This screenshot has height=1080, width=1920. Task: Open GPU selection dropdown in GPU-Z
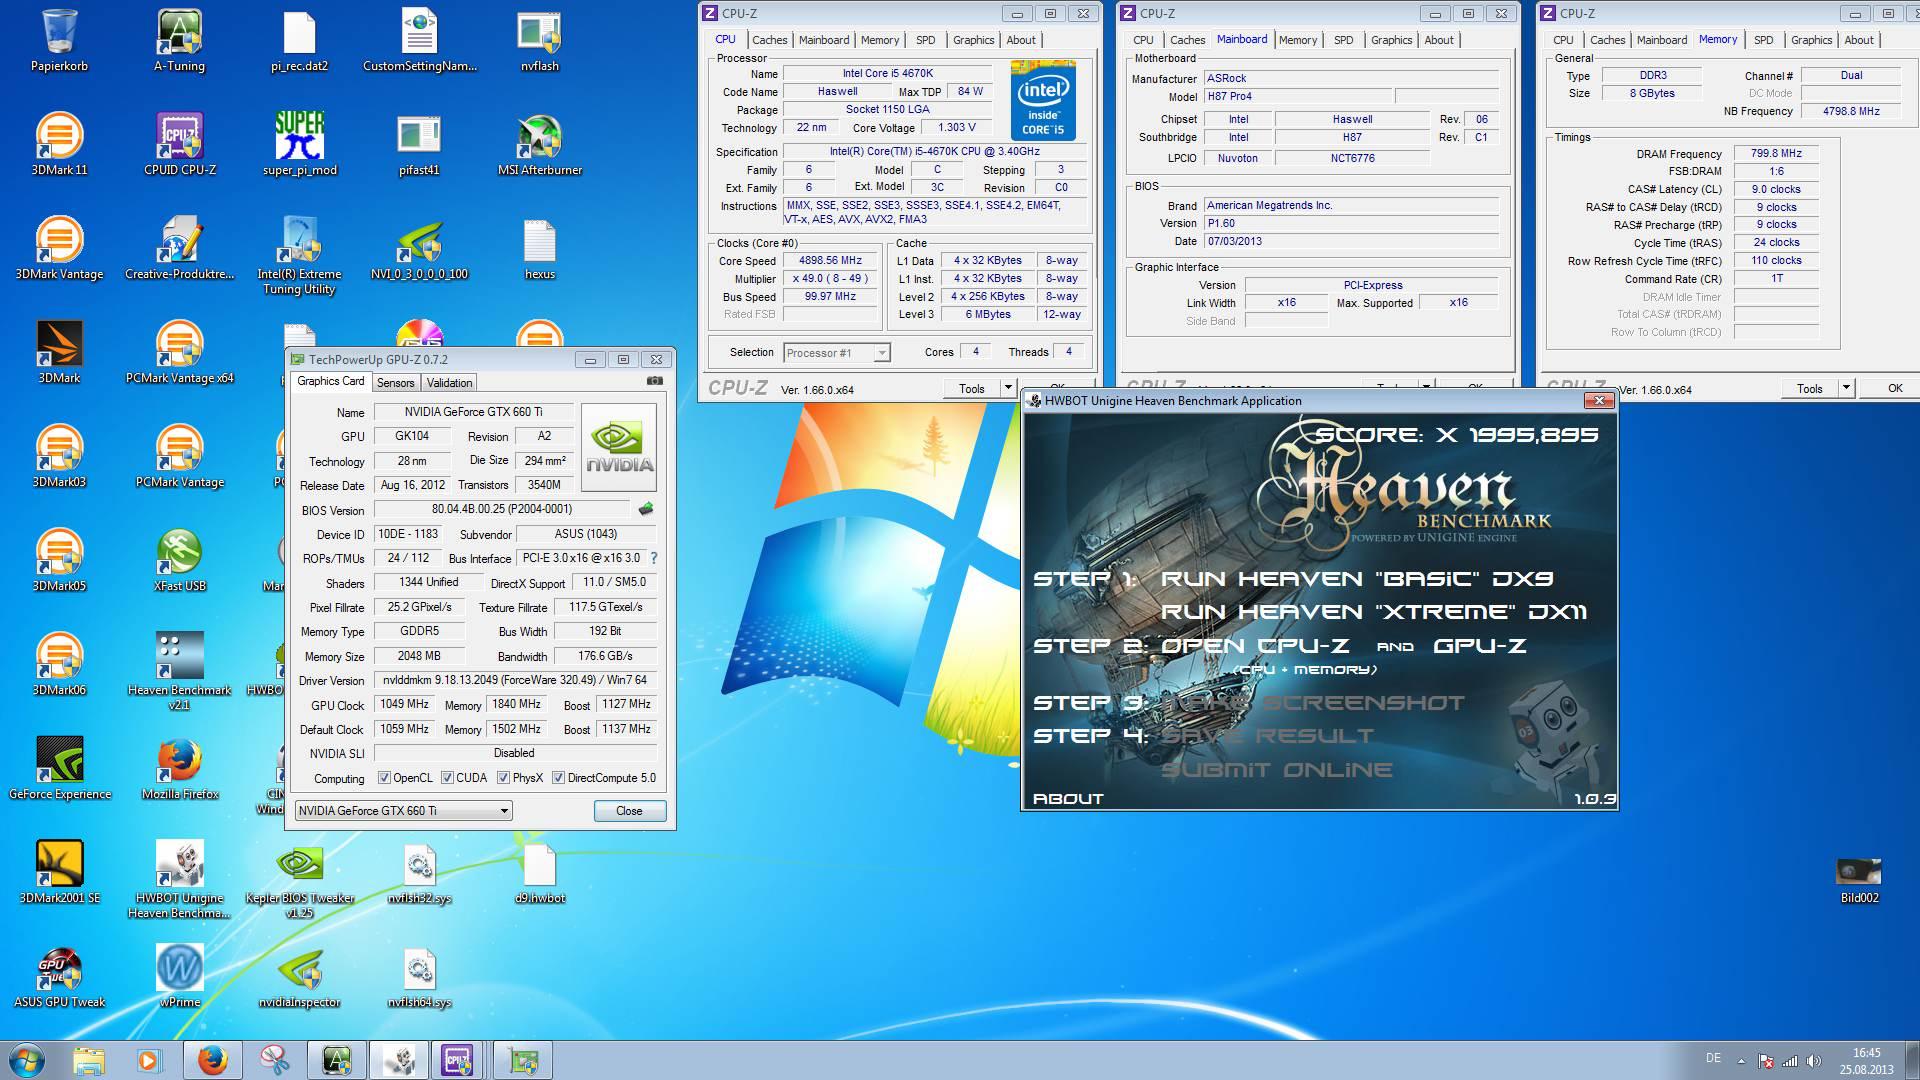[x=404, y=811]
